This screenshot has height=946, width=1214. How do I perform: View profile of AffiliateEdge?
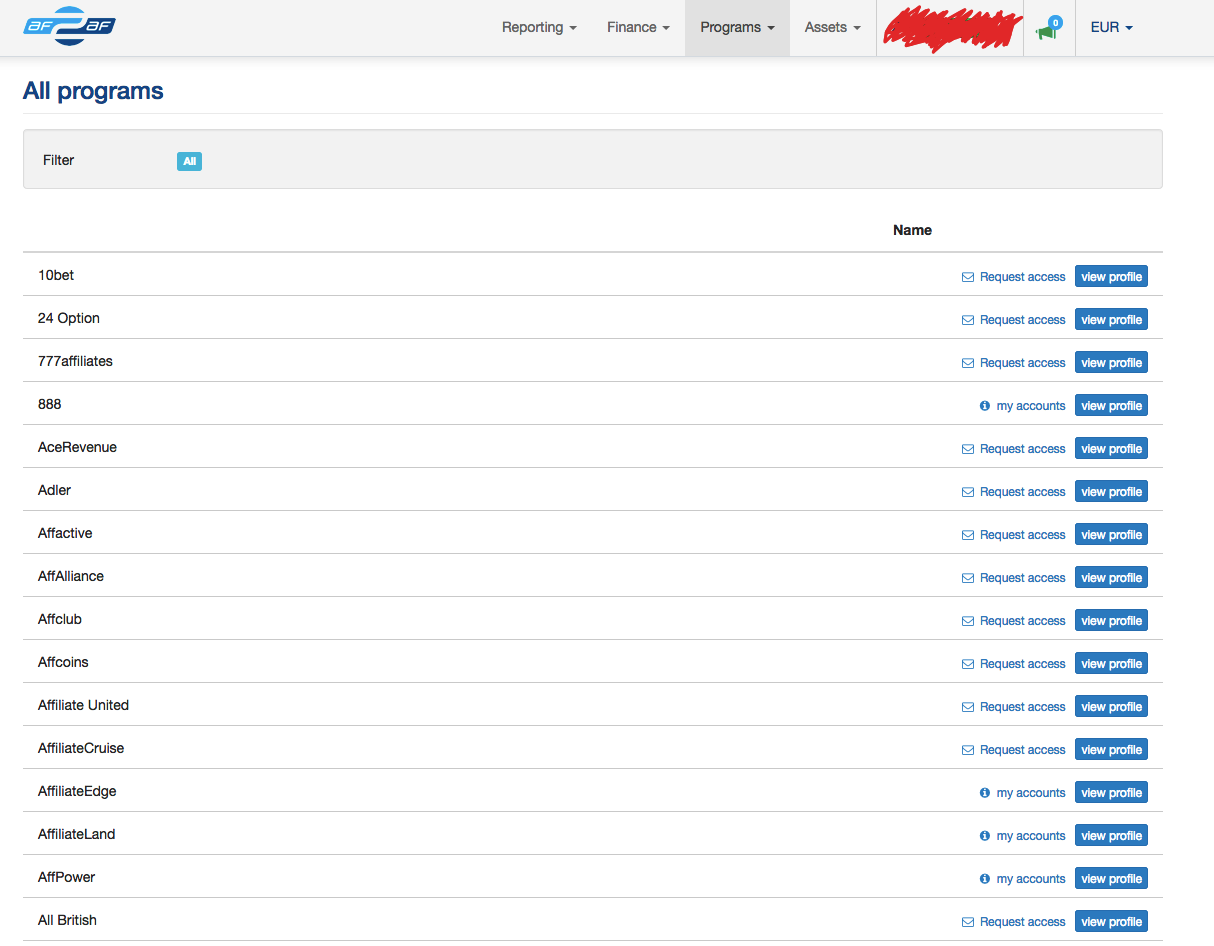tap(1111, 793)
